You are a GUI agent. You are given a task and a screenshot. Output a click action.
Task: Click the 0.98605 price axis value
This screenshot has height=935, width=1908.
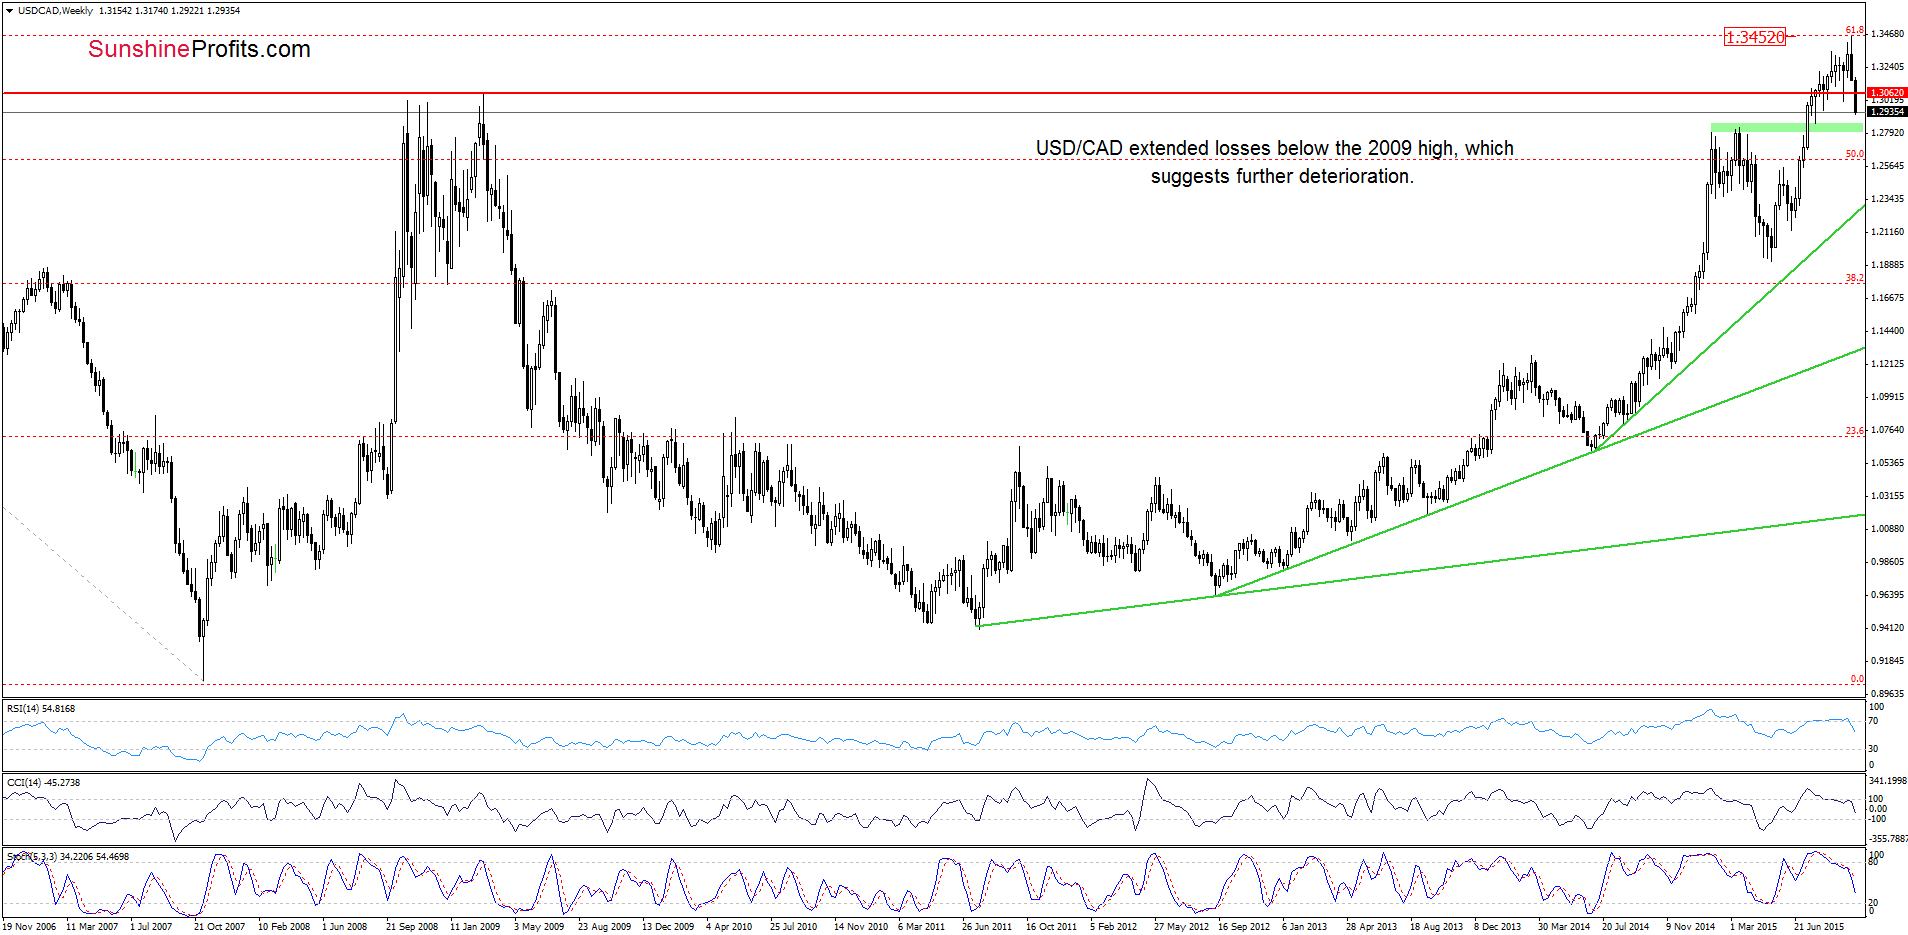(x=1887, y=562)
